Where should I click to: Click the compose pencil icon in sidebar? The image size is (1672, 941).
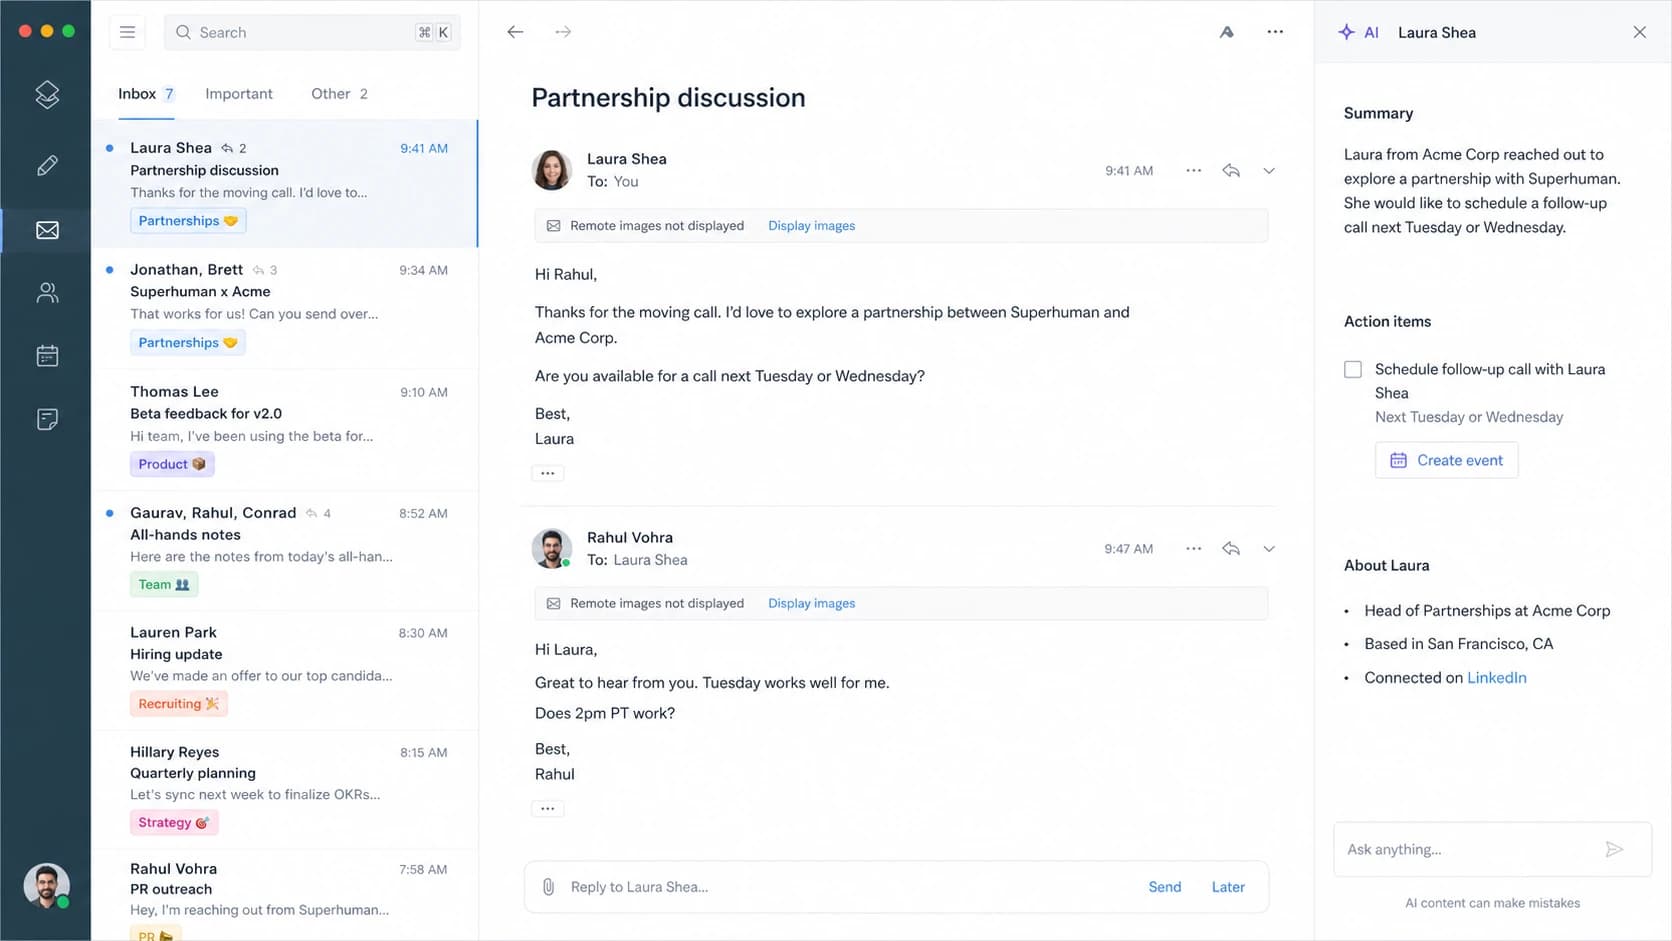(47, 166)
